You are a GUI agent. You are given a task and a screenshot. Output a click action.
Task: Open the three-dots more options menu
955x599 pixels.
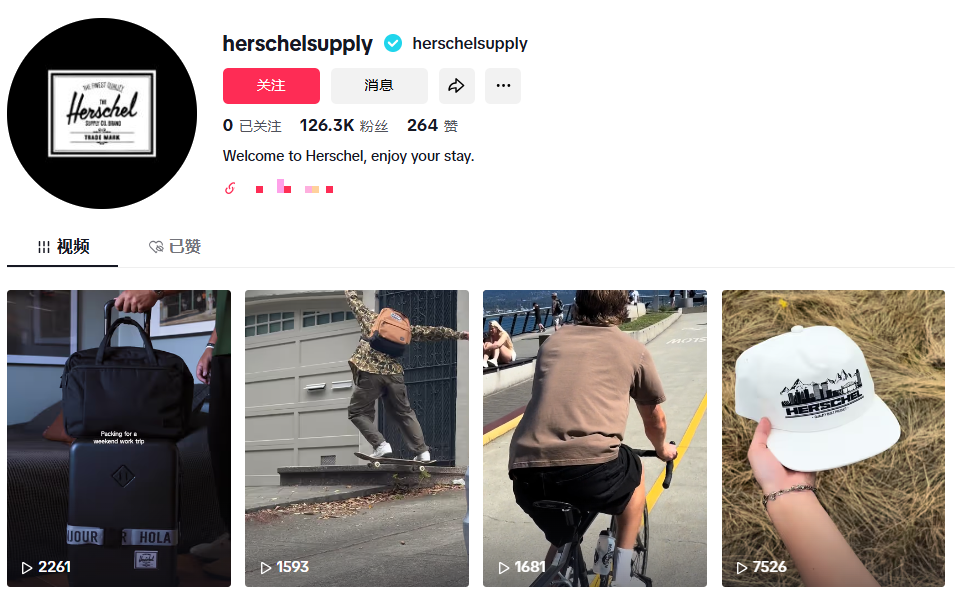click(x=503, y=86)
